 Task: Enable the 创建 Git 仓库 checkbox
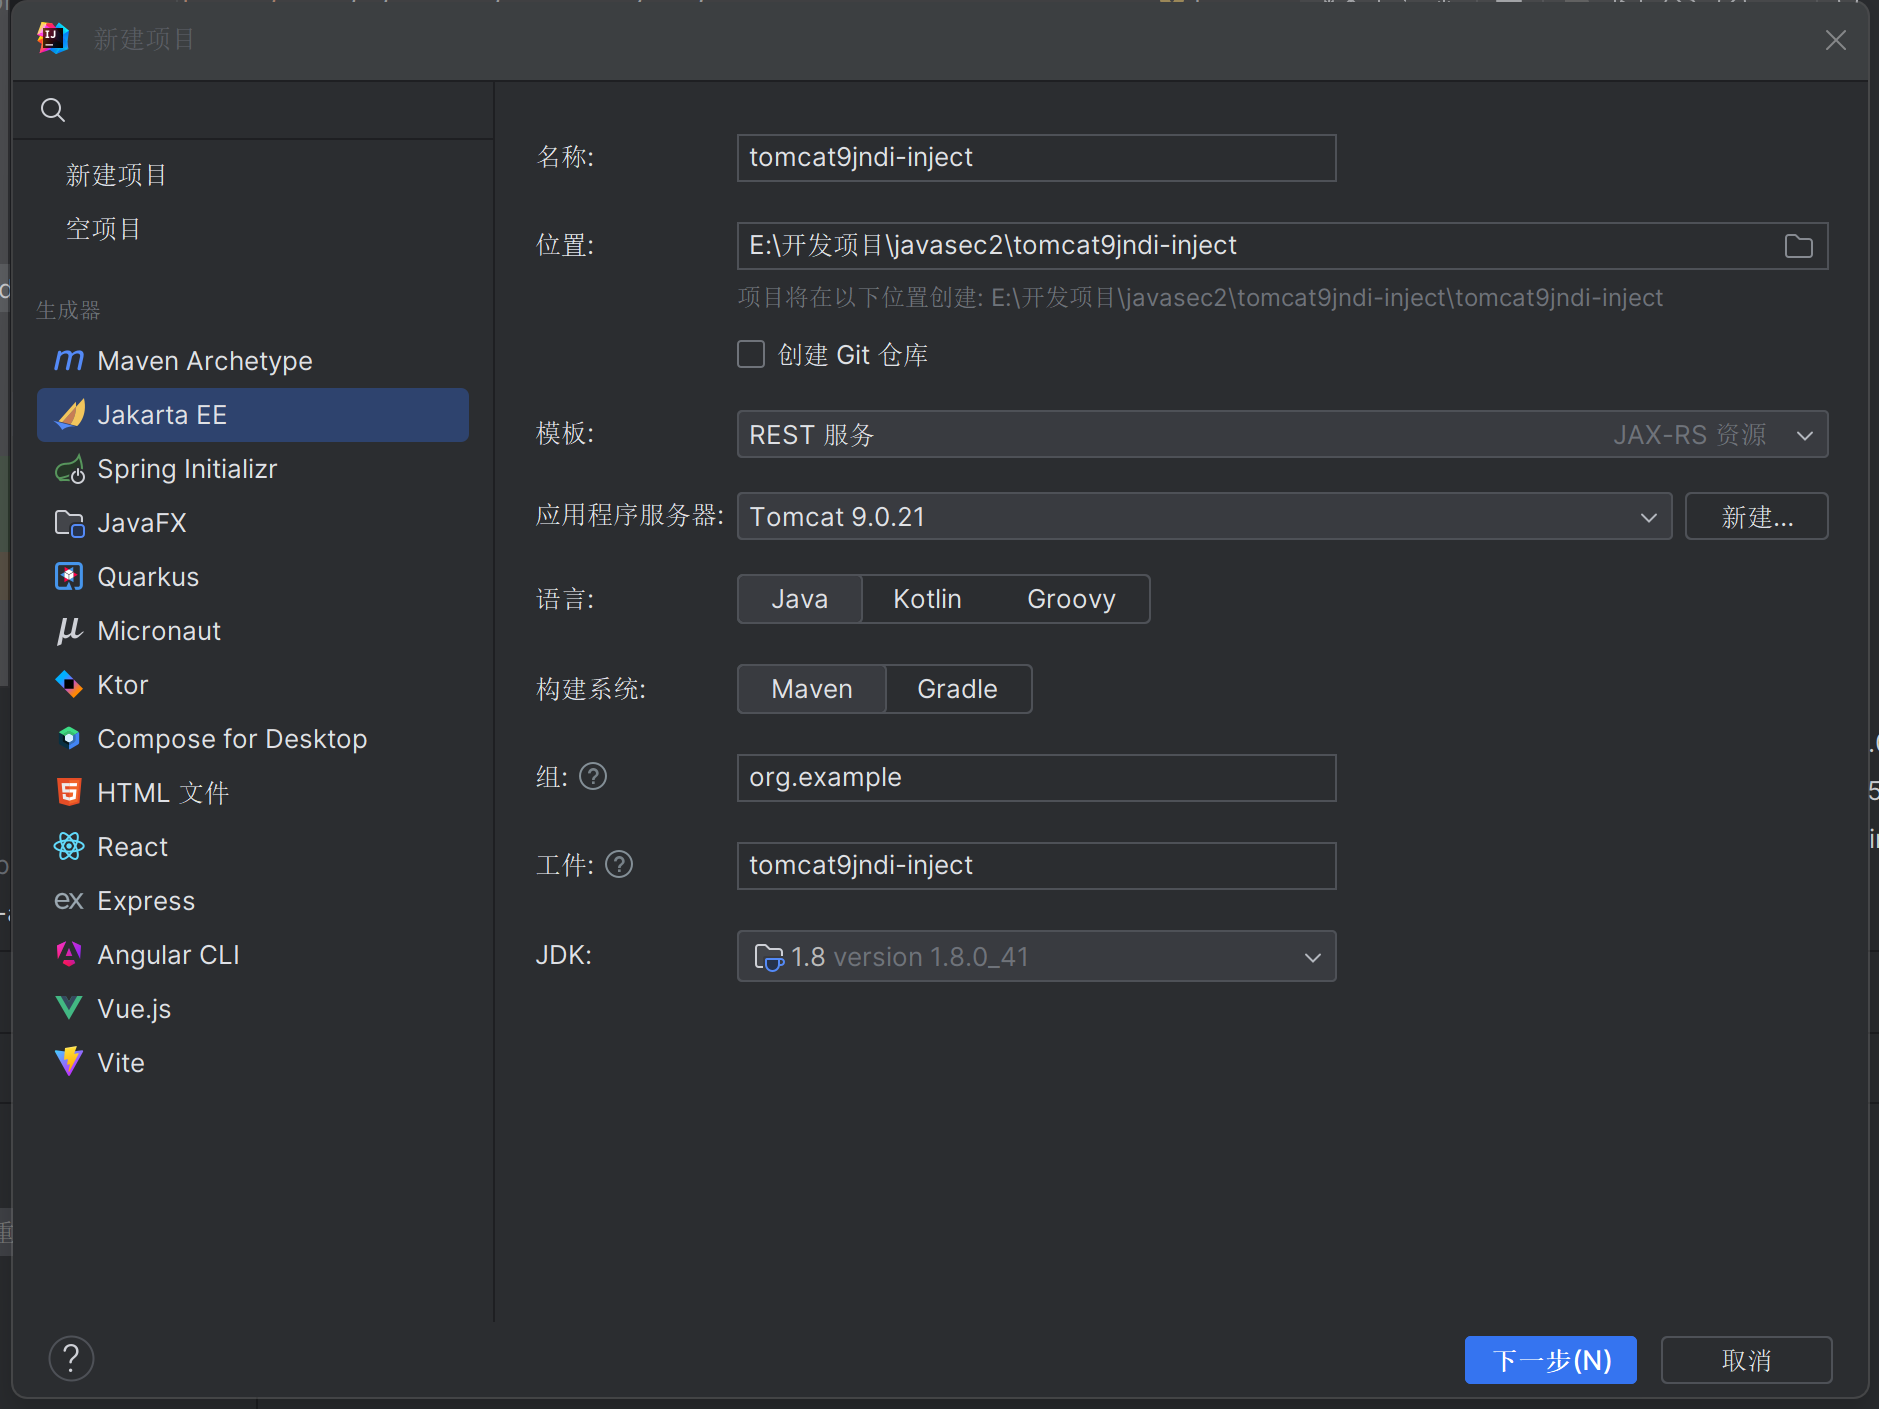(751, 355)
